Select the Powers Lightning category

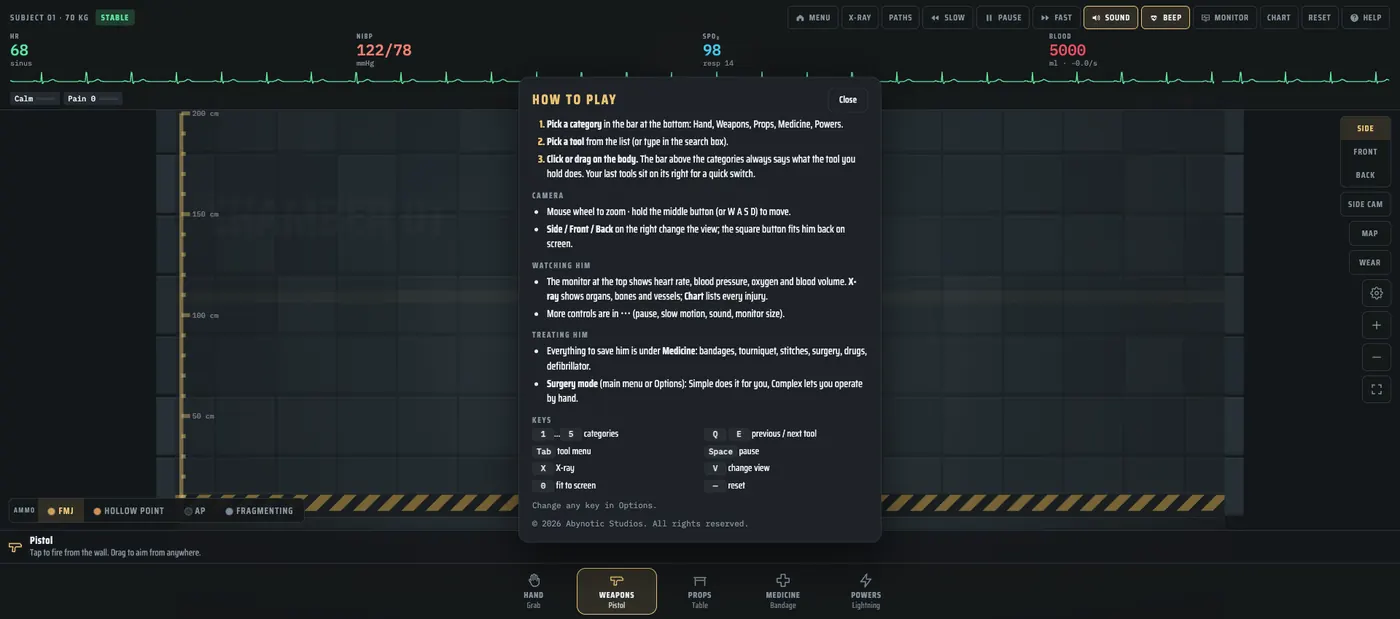pos(866,591)
